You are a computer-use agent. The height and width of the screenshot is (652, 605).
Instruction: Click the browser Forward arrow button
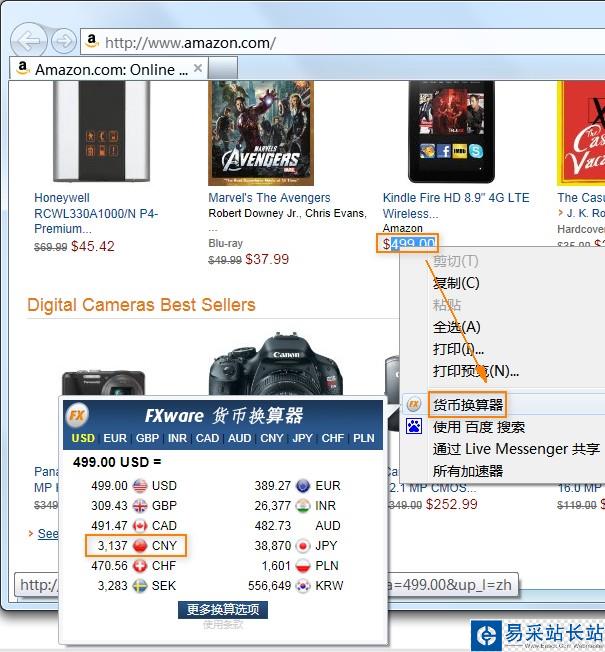click(x=64, y=41)
